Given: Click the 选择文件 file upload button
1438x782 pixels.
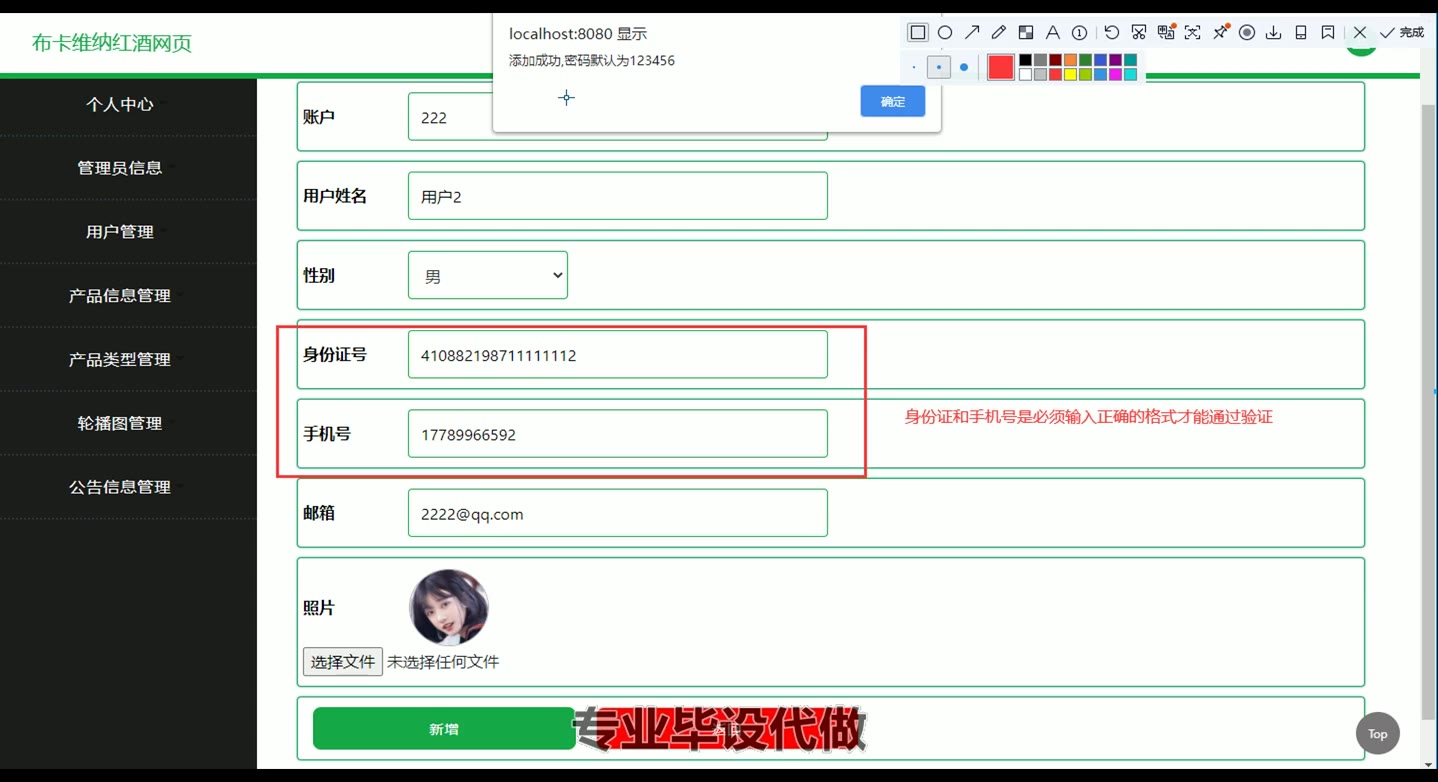Looking at the screenshot, I should coord(343,662).
